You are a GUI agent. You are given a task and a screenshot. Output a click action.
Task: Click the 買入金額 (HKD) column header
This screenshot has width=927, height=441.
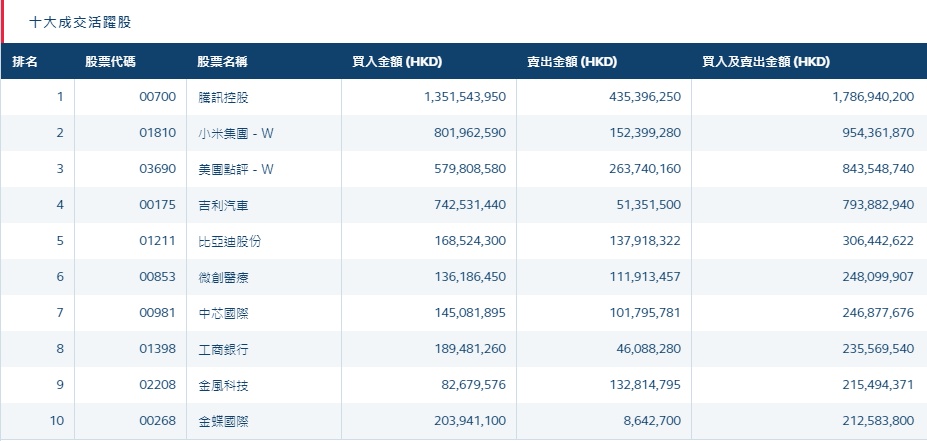click(397, 62)
